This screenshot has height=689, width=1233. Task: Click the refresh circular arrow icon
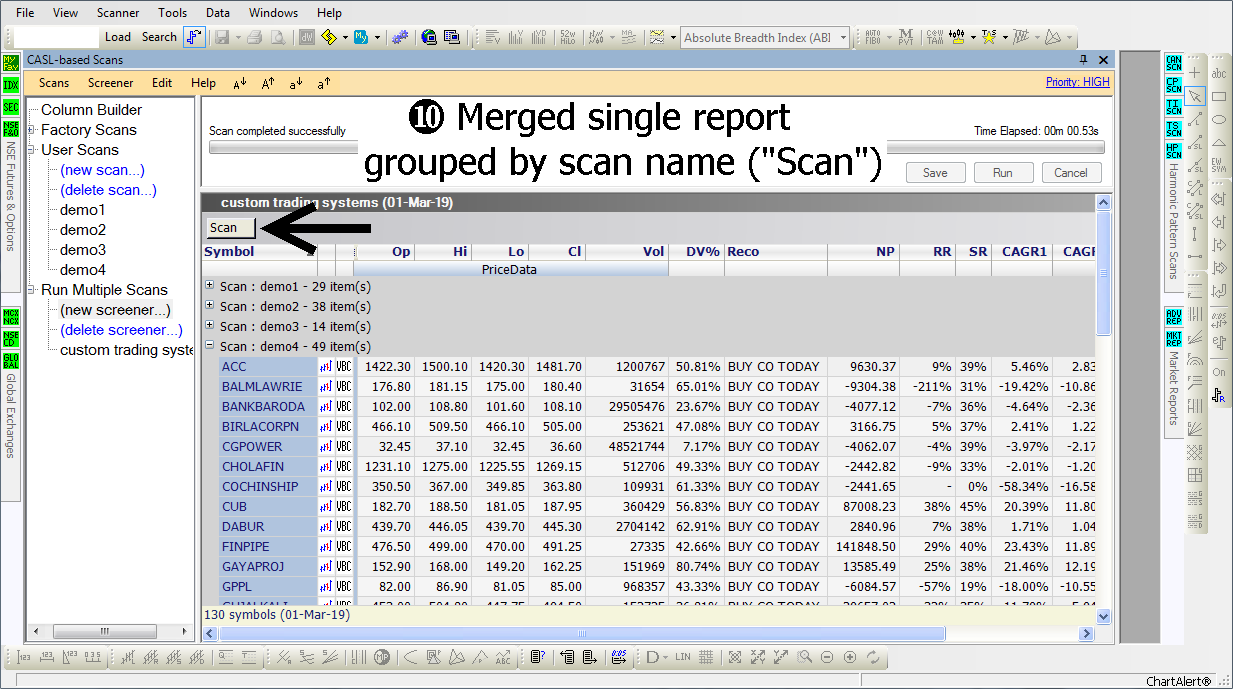[874, 657]
